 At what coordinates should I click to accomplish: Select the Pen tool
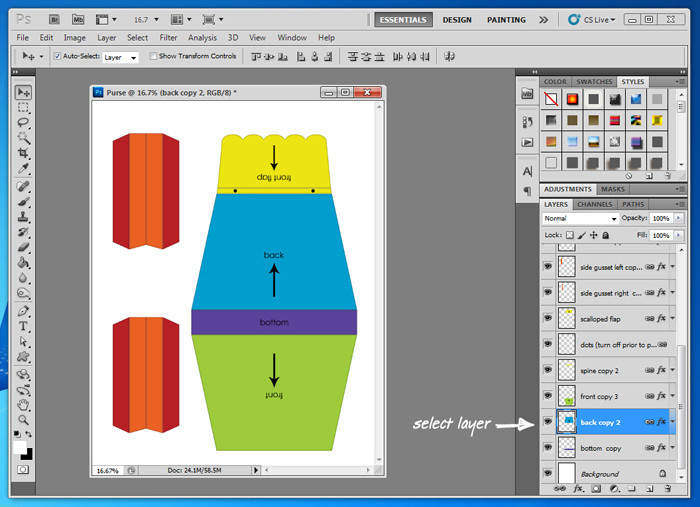pos(23,311)
